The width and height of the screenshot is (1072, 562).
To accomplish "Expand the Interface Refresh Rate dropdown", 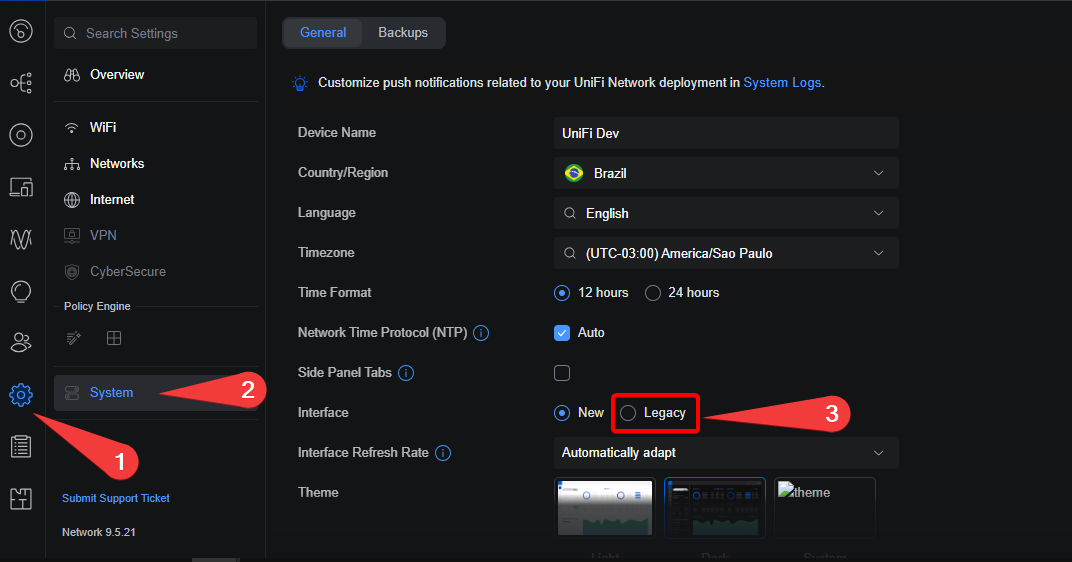I will tap(726, 453).
